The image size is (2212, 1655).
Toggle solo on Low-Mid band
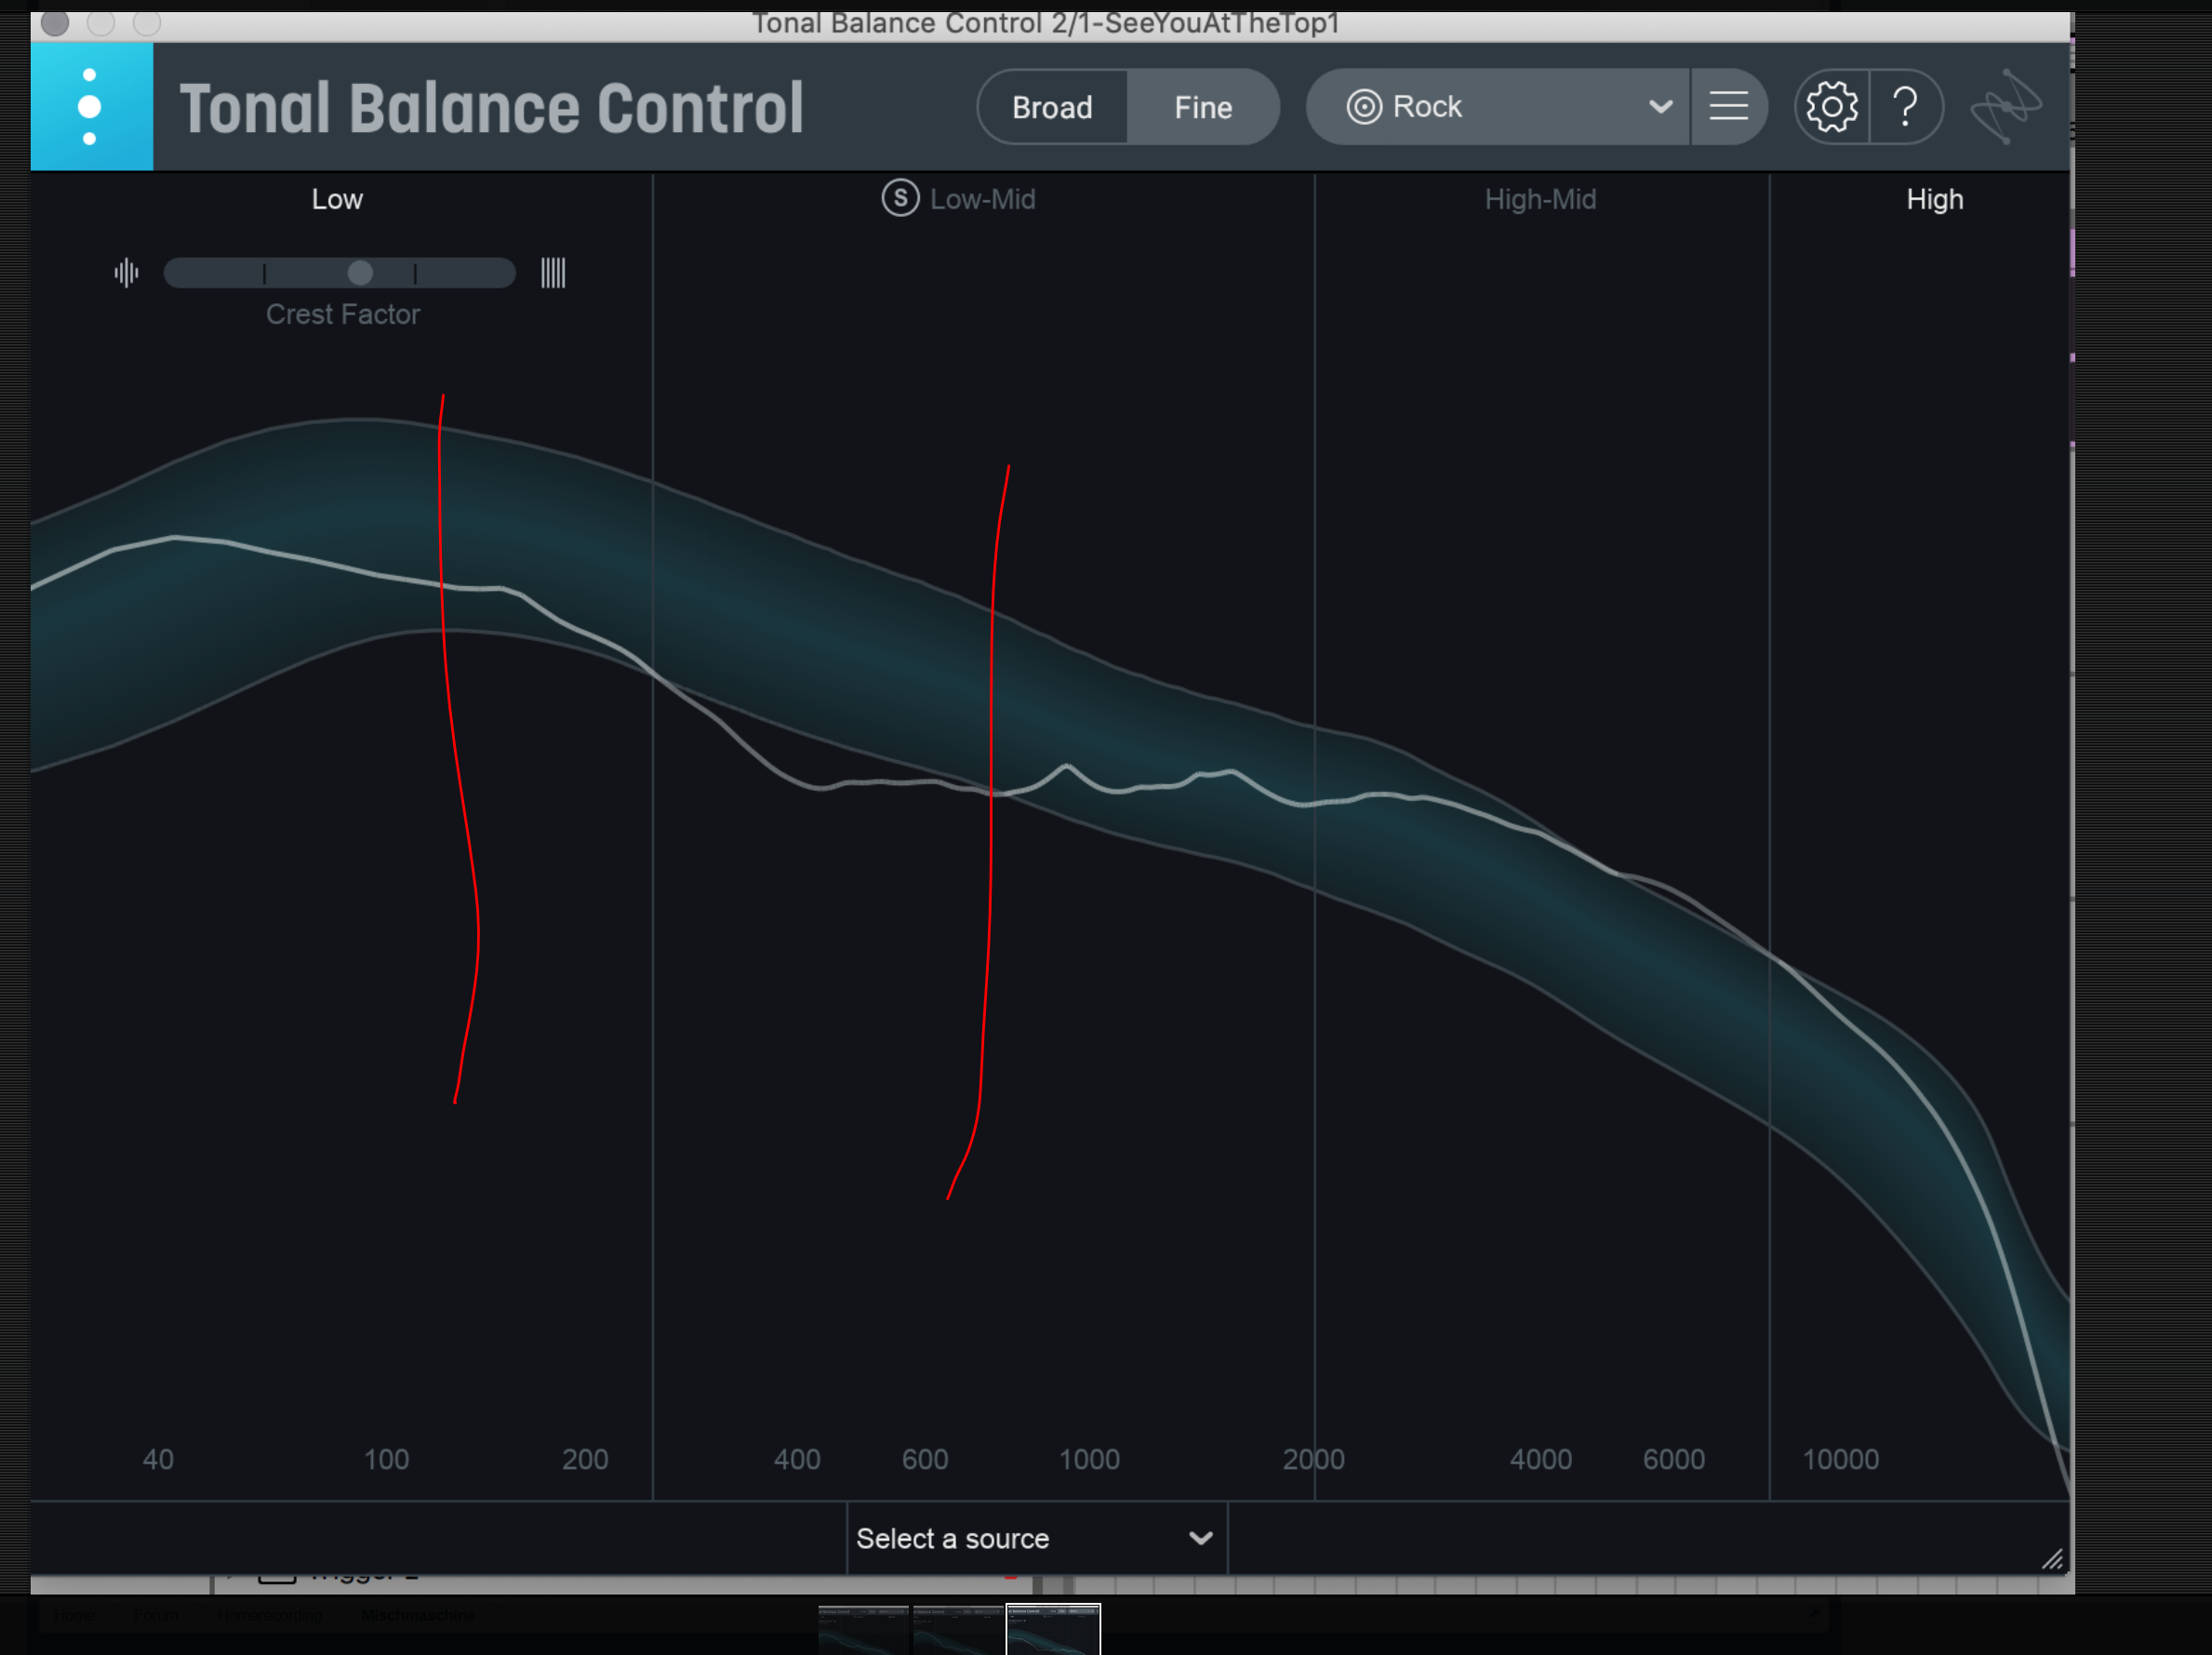900,198
